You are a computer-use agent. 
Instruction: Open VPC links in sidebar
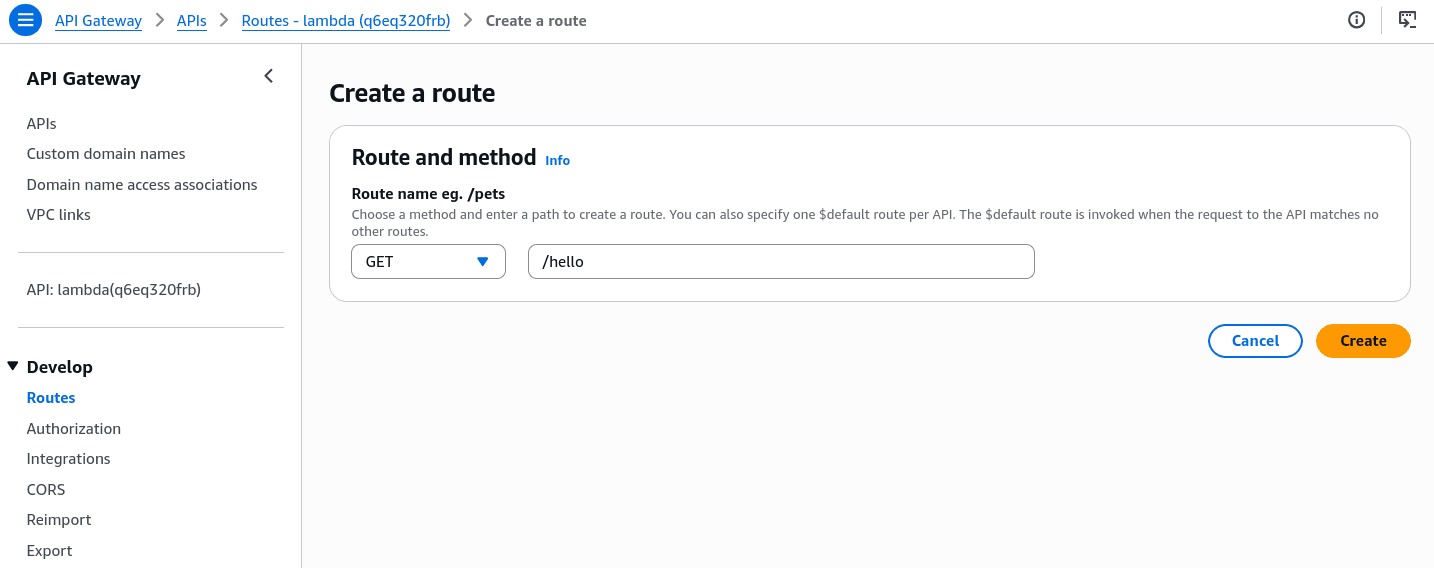point(59,215)
